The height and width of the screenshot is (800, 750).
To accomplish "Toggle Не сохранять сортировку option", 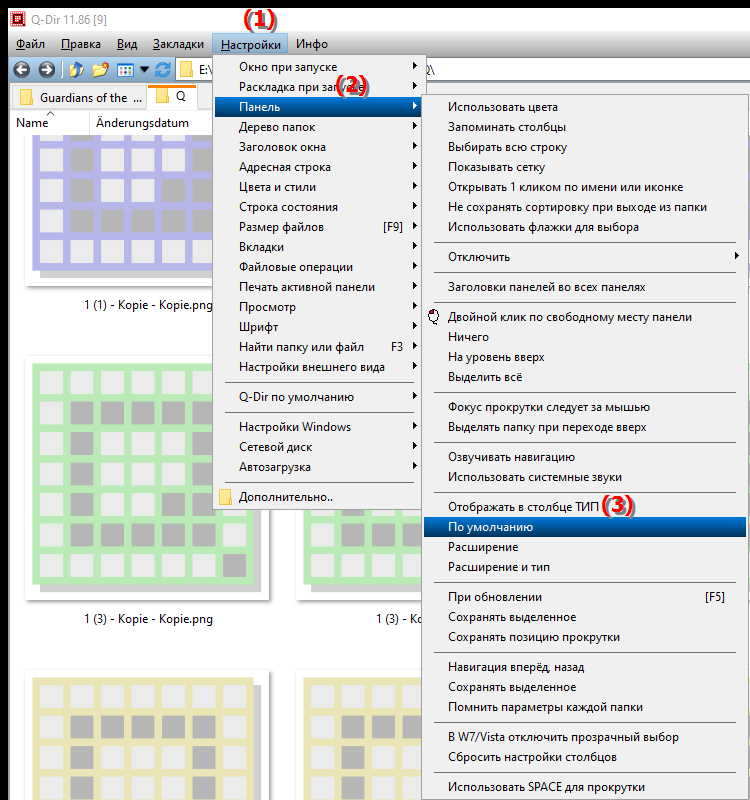I will coord(585,207).
